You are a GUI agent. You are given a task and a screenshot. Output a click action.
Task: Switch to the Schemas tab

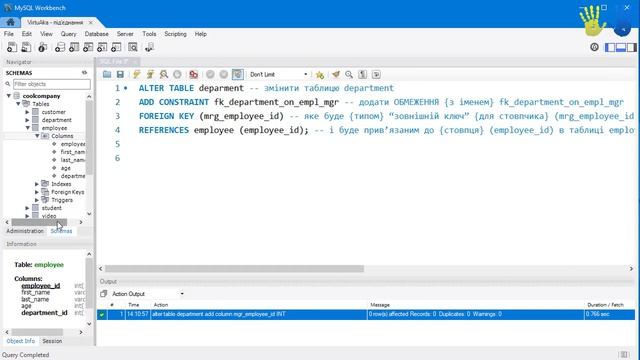point(61,231)
